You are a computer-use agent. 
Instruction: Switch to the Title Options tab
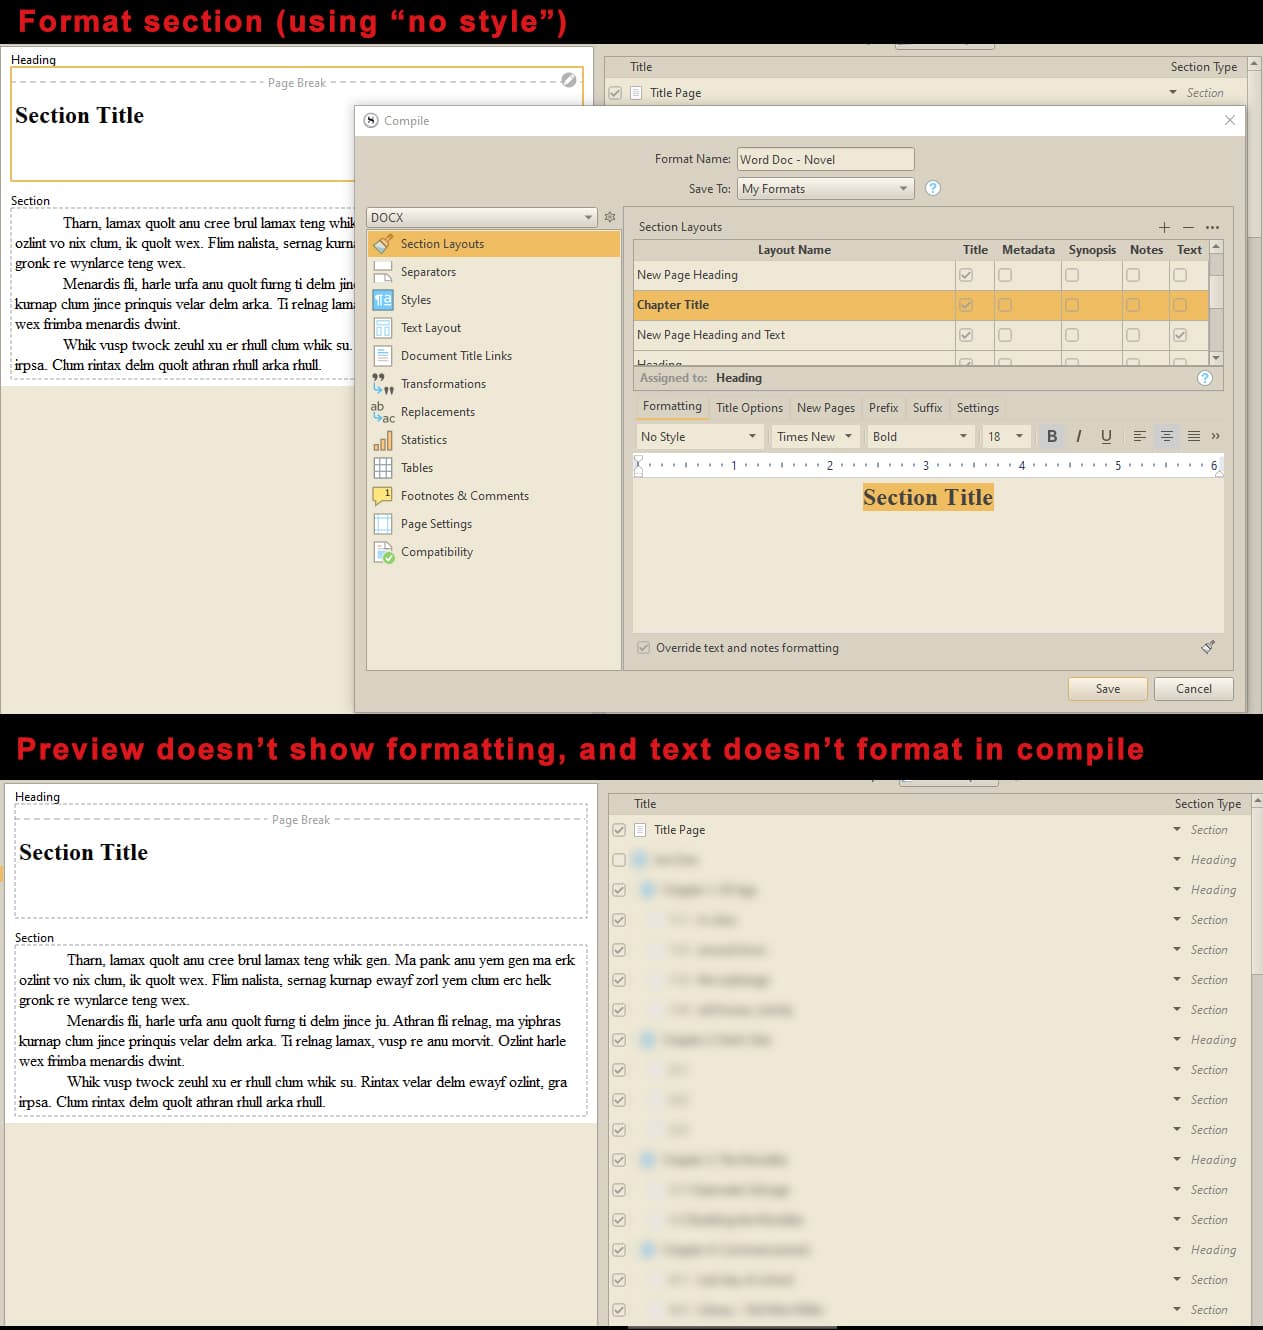tap(749, 408)
